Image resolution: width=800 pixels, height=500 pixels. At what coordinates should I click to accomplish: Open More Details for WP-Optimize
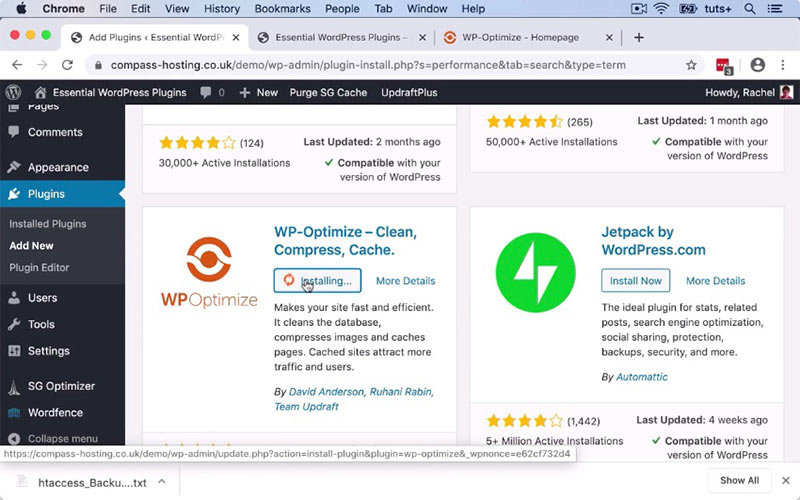coord(406,281)
